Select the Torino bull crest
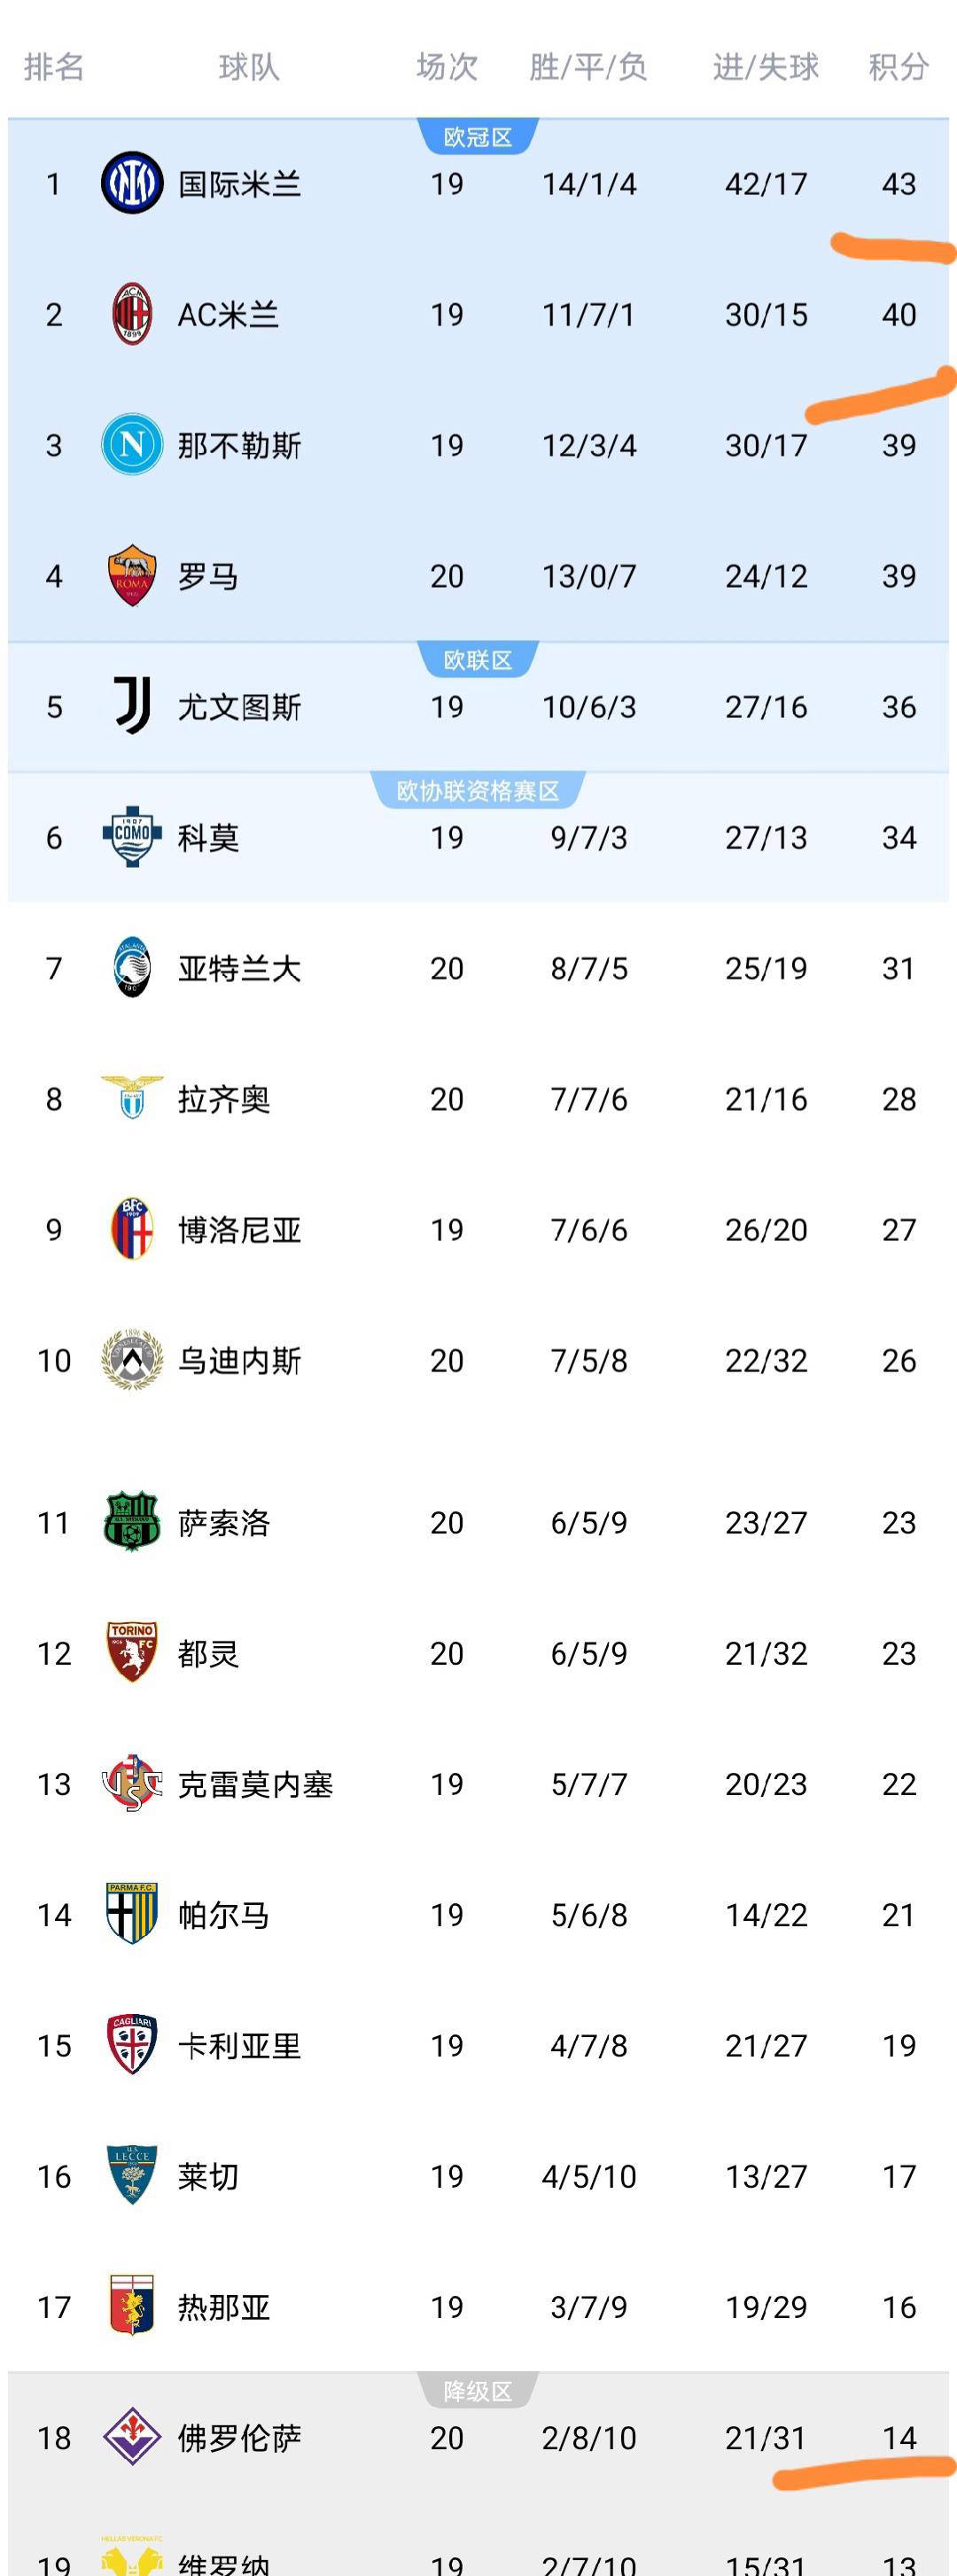Image resolution: width=957 pixels, height=2576 pixels. [132, 1652]
